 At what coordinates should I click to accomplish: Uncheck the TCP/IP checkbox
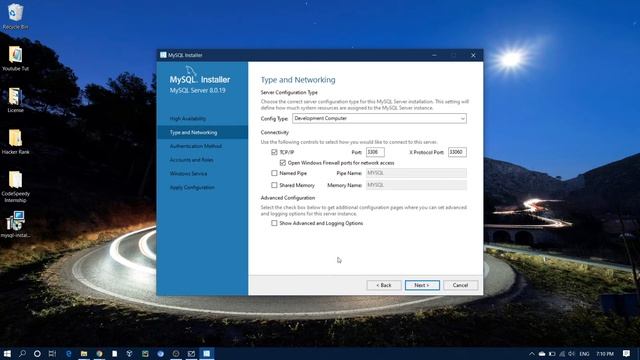point(274,152)
